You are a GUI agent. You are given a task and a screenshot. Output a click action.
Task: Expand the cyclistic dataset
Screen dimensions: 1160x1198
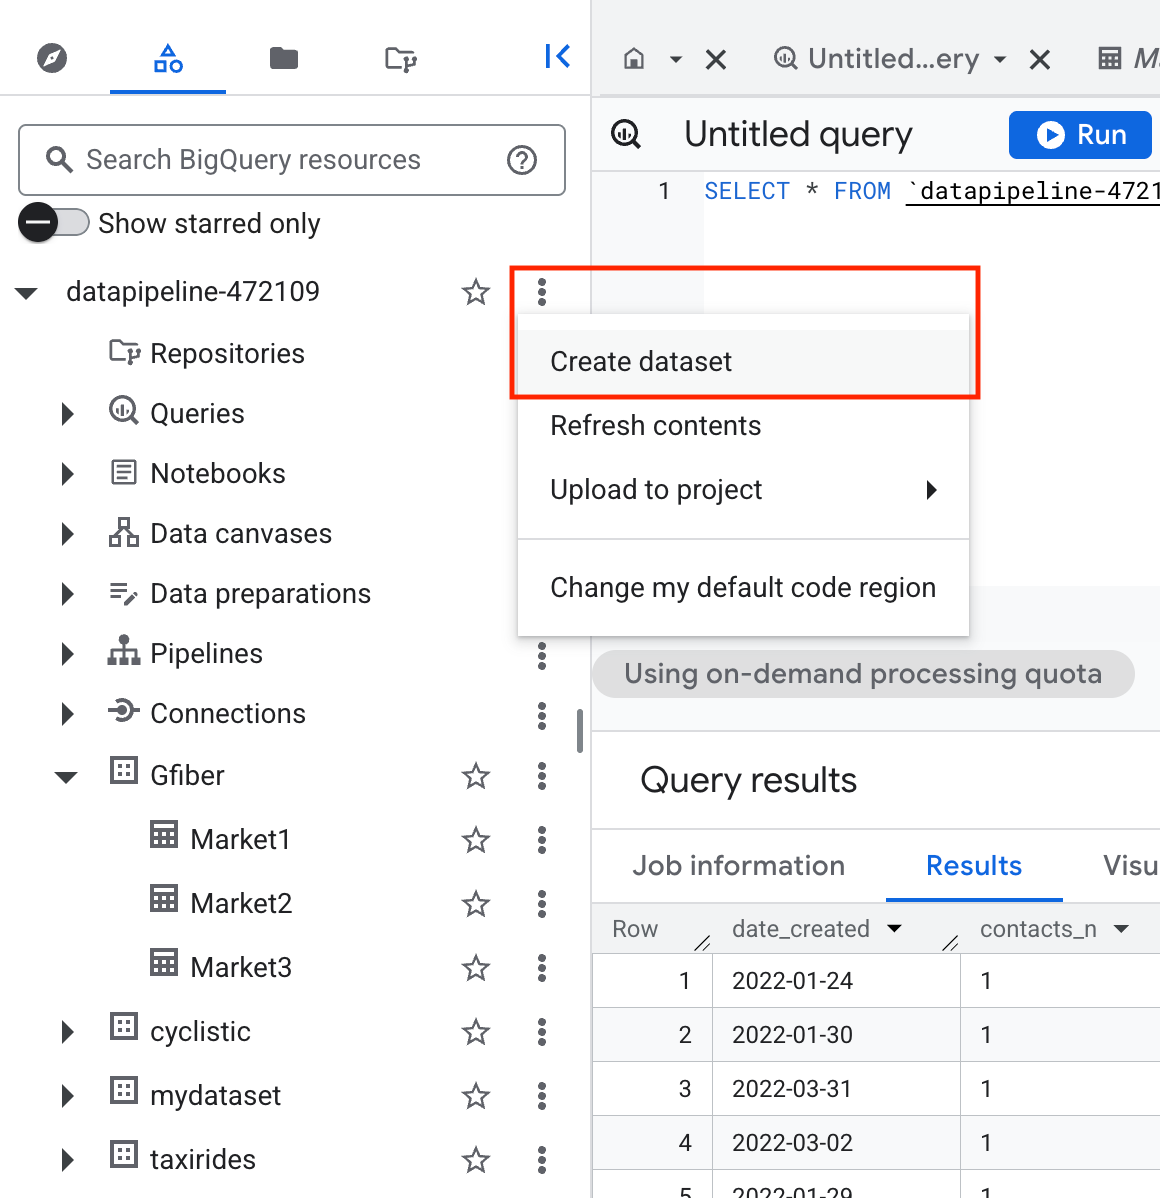click(x=68, y=1032)
